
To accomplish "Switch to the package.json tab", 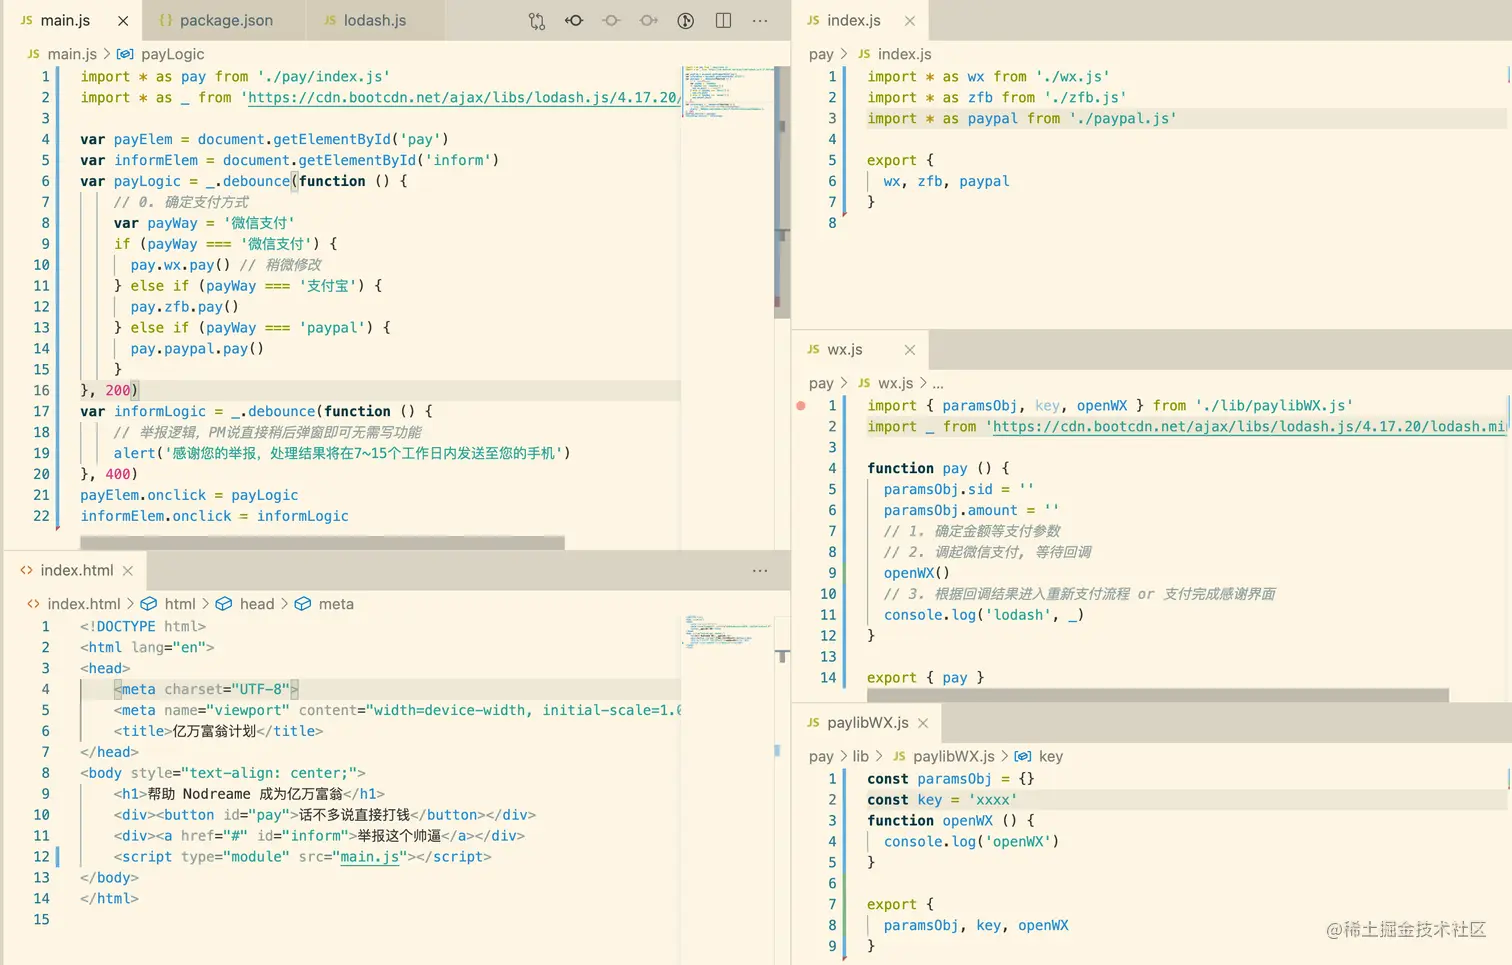I will [x=226, y=20].
